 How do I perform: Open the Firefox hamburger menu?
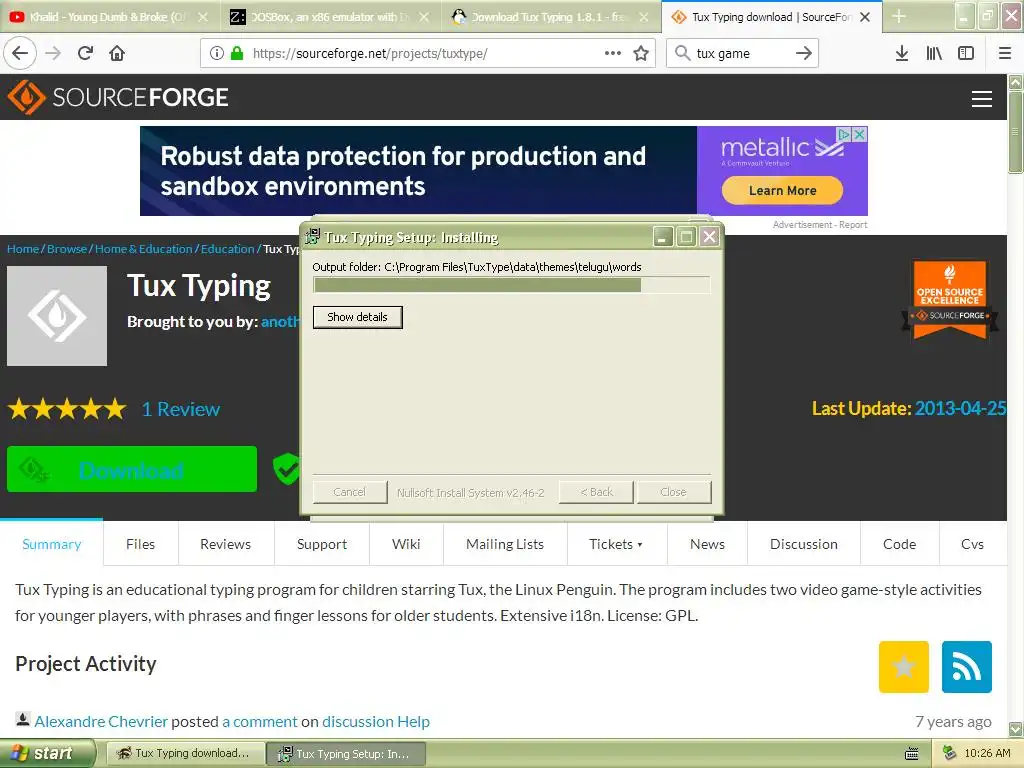pyautogui.click(x=1005, y=54)
